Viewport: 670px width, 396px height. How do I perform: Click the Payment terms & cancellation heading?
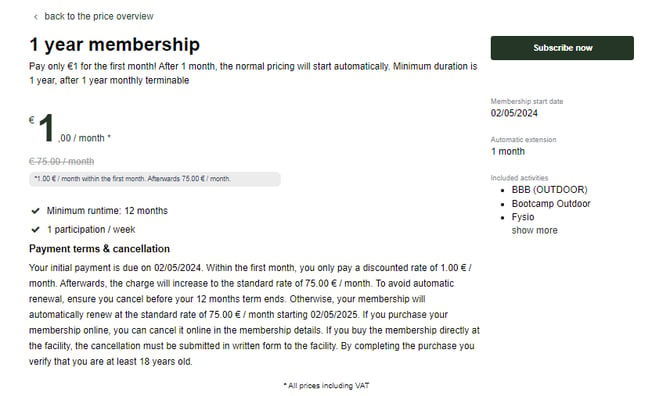click(99, 249)
